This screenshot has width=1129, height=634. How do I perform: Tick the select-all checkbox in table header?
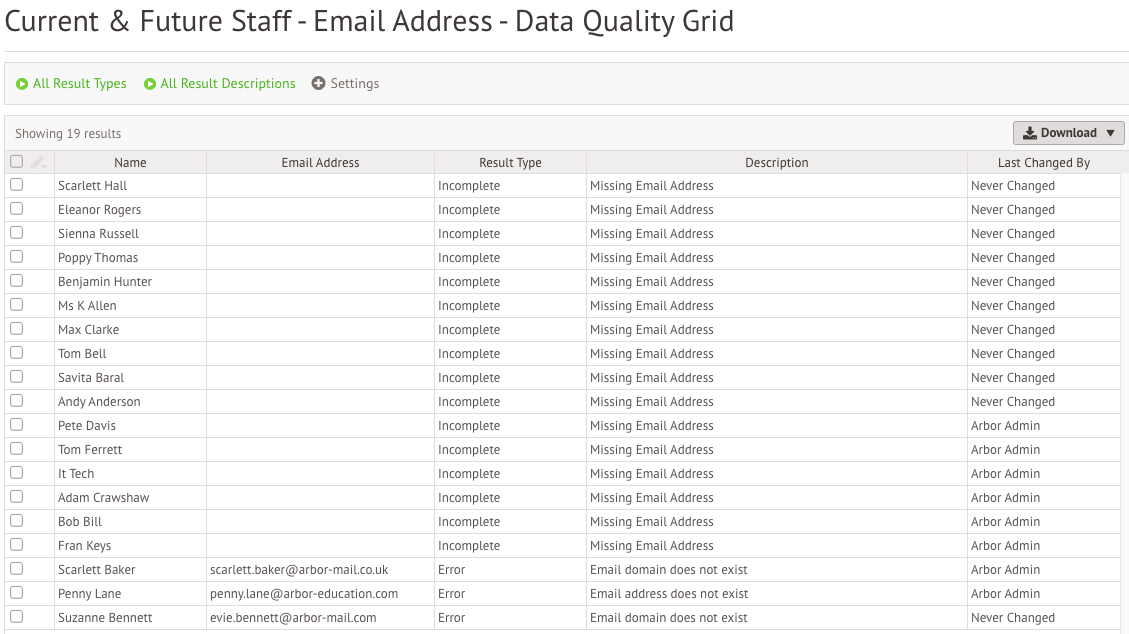click(x=17, y=162)
